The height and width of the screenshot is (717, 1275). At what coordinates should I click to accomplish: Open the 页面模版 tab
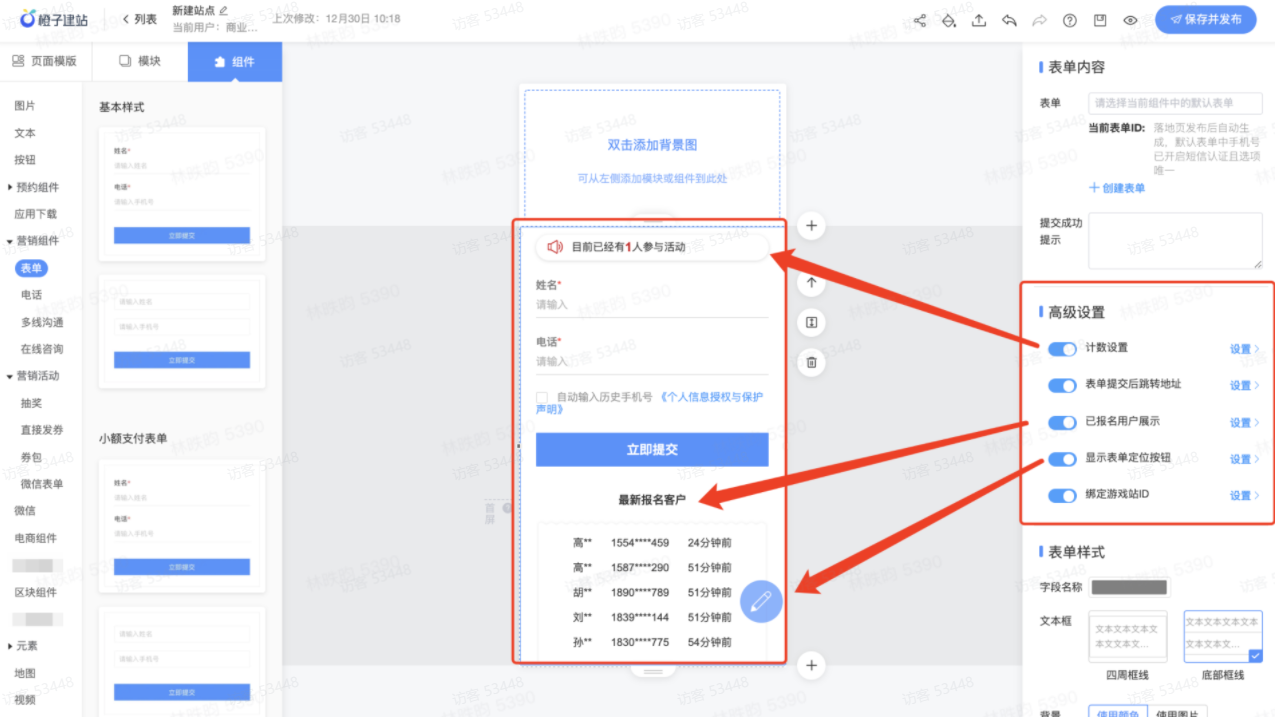[46, 60]
